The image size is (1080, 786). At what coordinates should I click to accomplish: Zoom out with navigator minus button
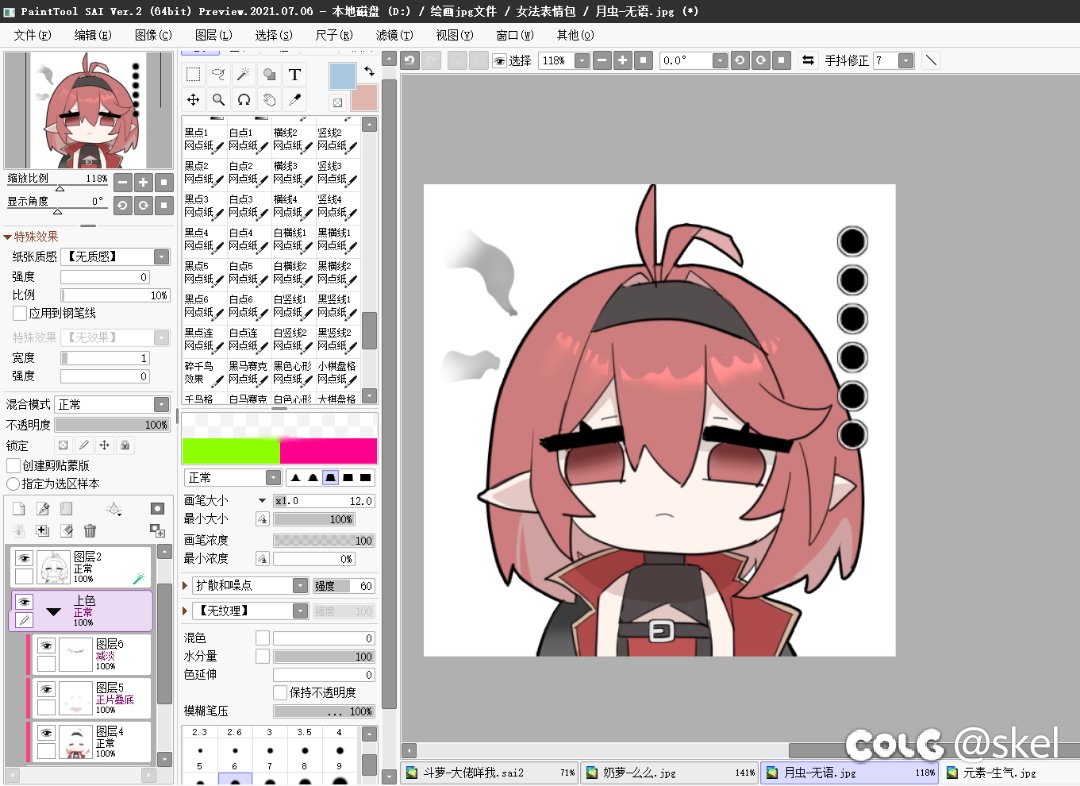pyautogui.click(x=123, y=183)
